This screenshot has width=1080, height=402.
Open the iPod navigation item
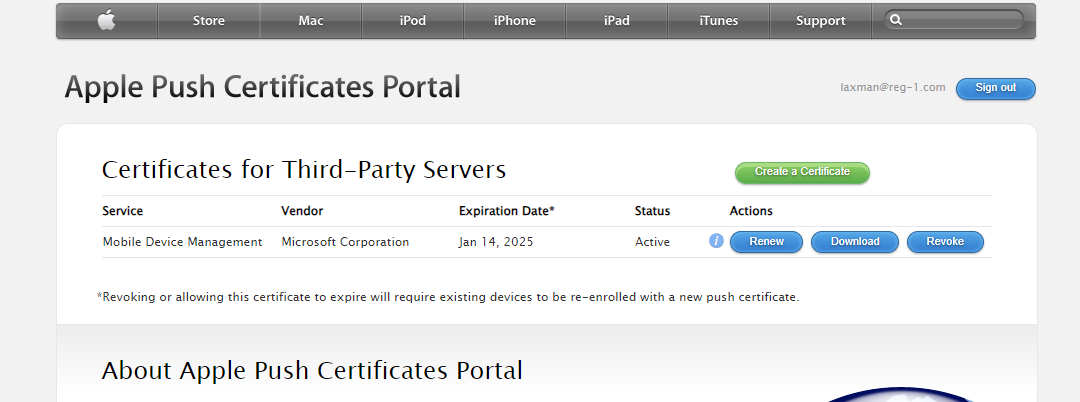pos(413,21)
